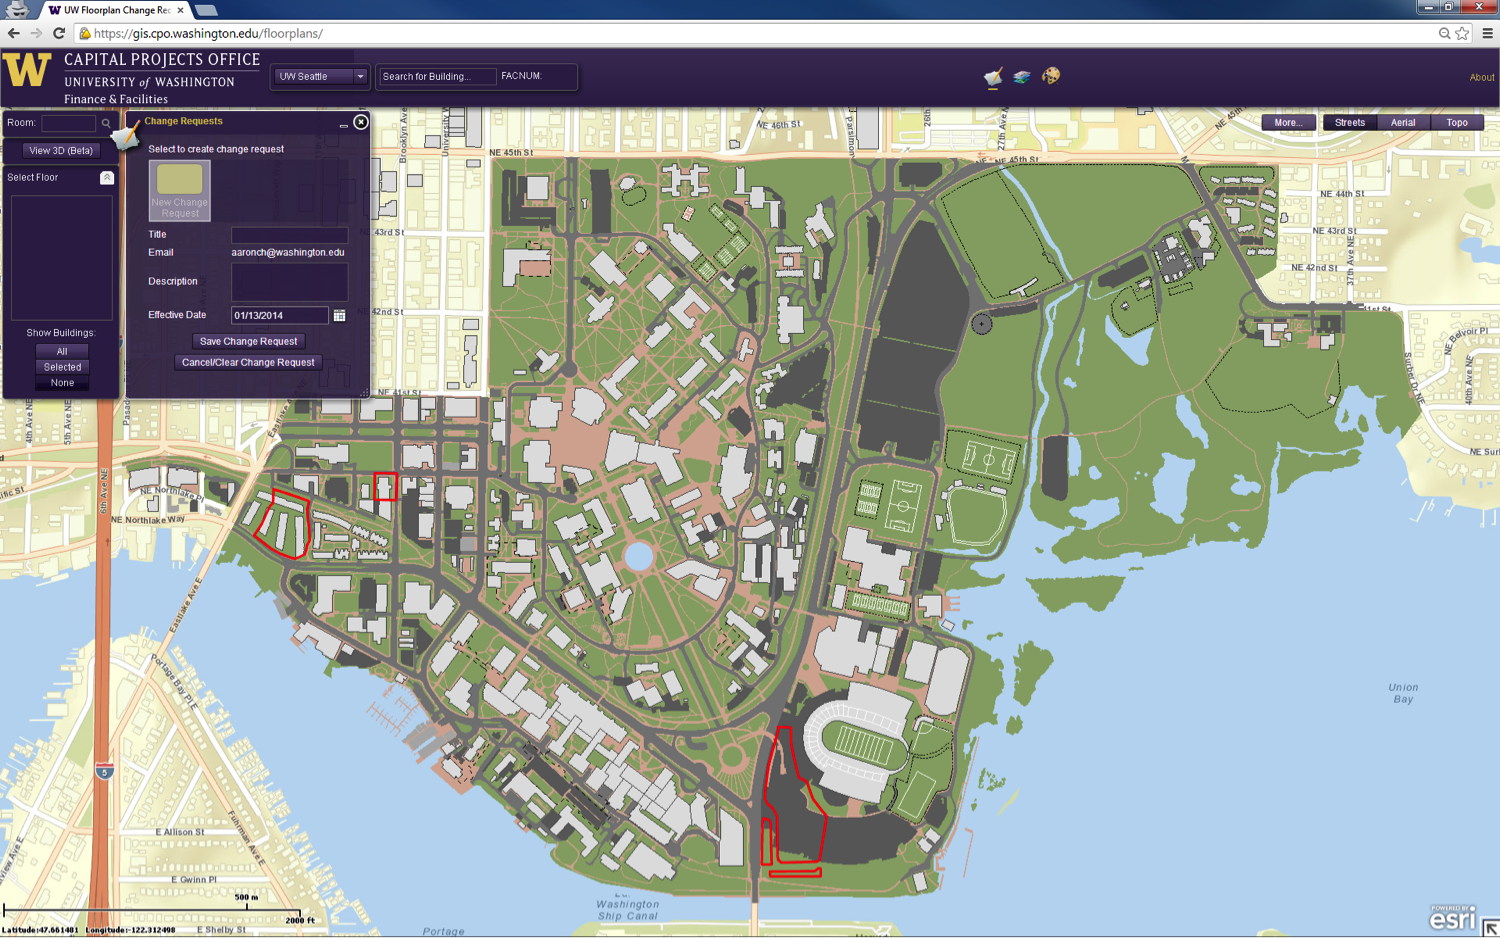The image size is (1500, 938).
Task: Open the More... basemap options
Action: 1287,122
